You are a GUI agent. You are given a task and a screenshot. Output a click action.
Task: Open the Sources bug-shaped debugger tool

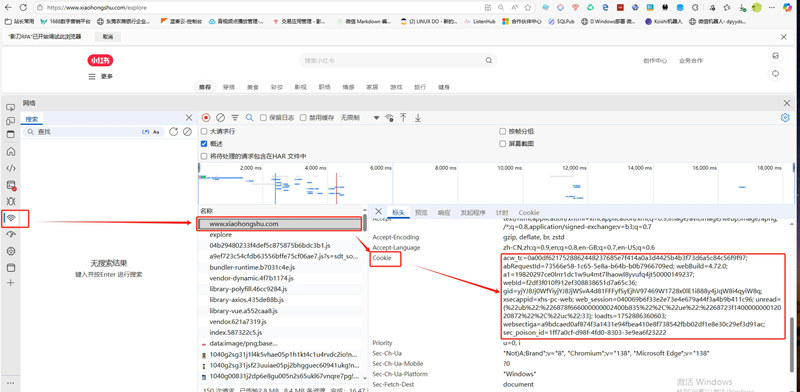click(x=11, y=202)
